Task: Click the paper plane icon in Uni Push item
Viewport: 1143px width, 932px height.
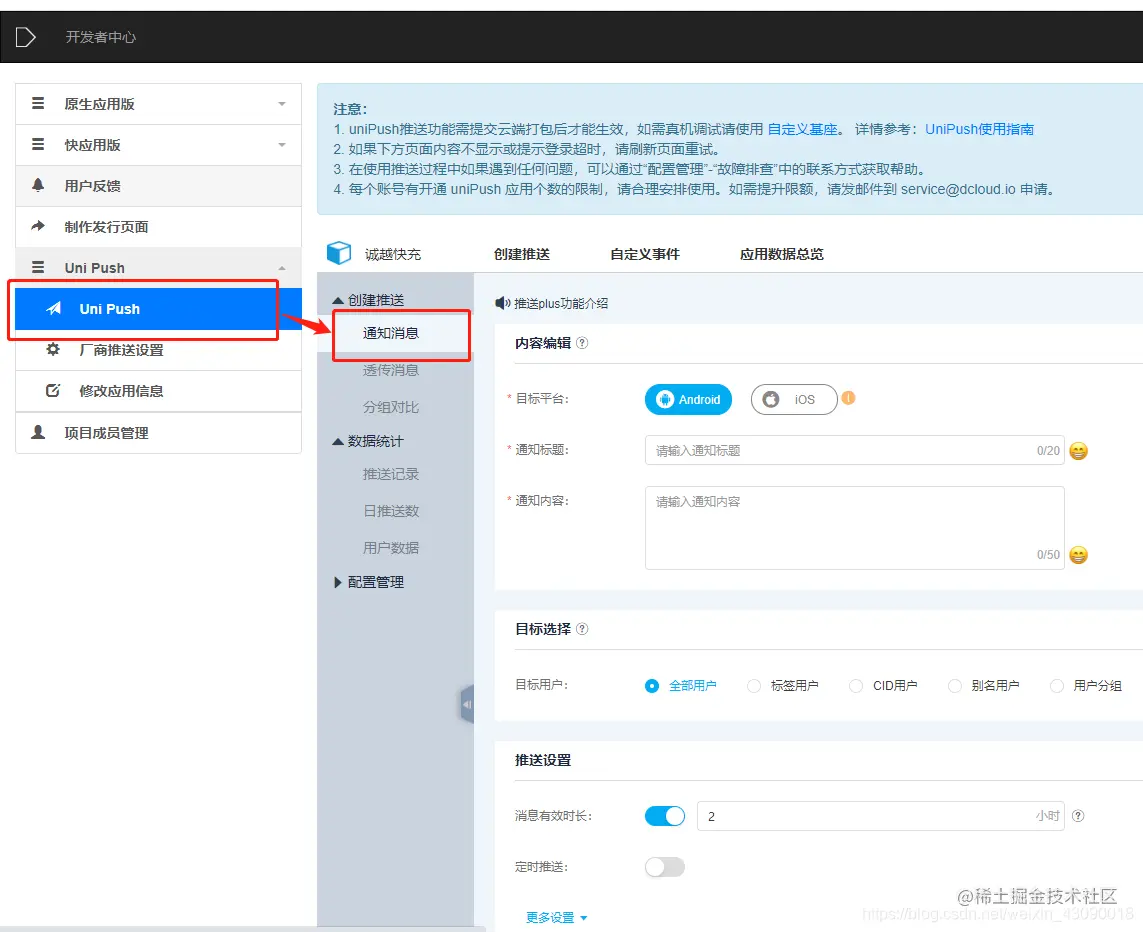Action: click(x=54, y=308)
